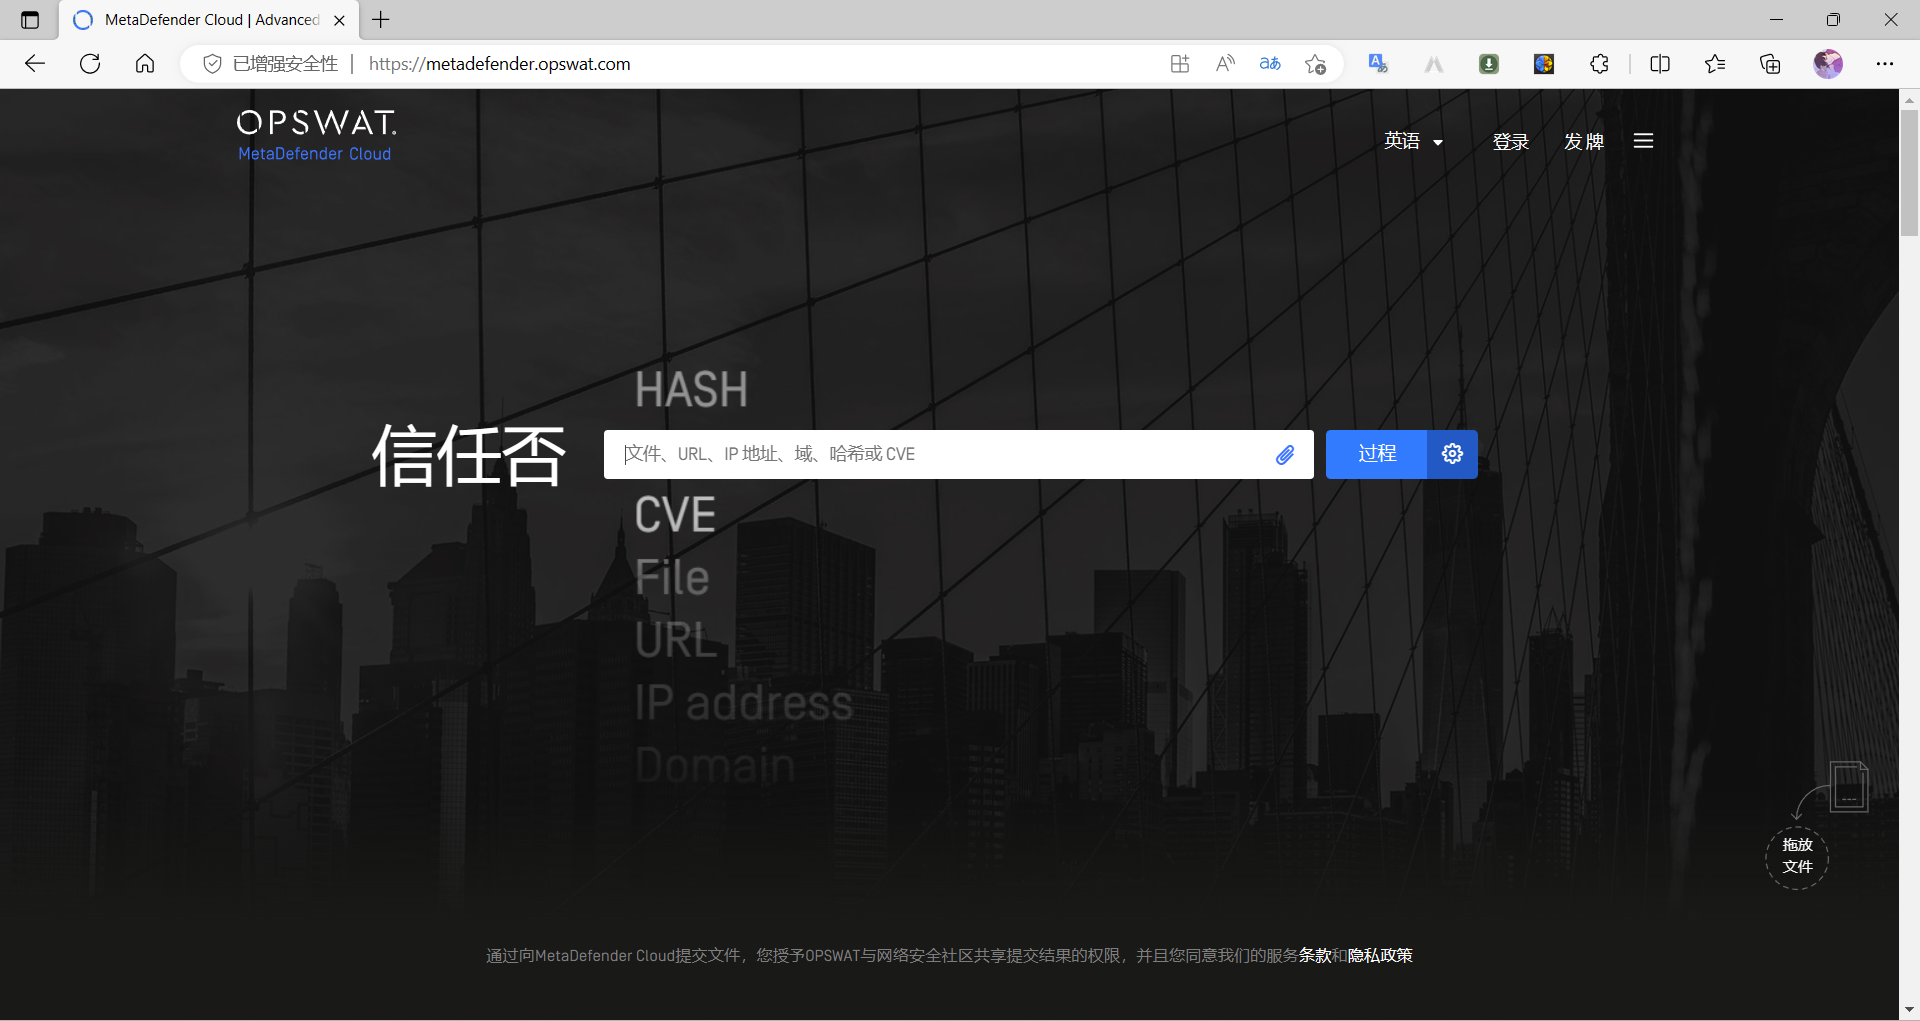Screen dimensions: 1920x1021
Task: Open the scan options gear icon
Action: [1451, 454]
